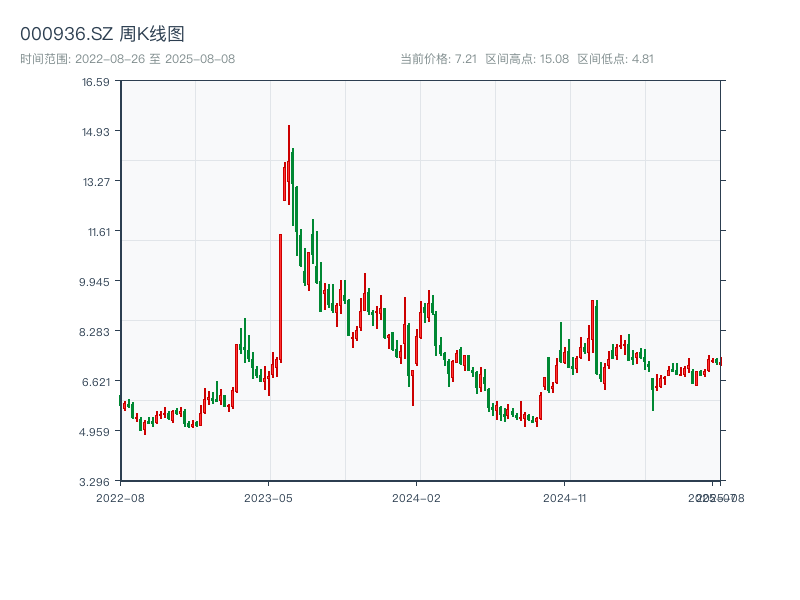
Task: Click the interval high label 区间高点: 15.08
Action: 527,59
